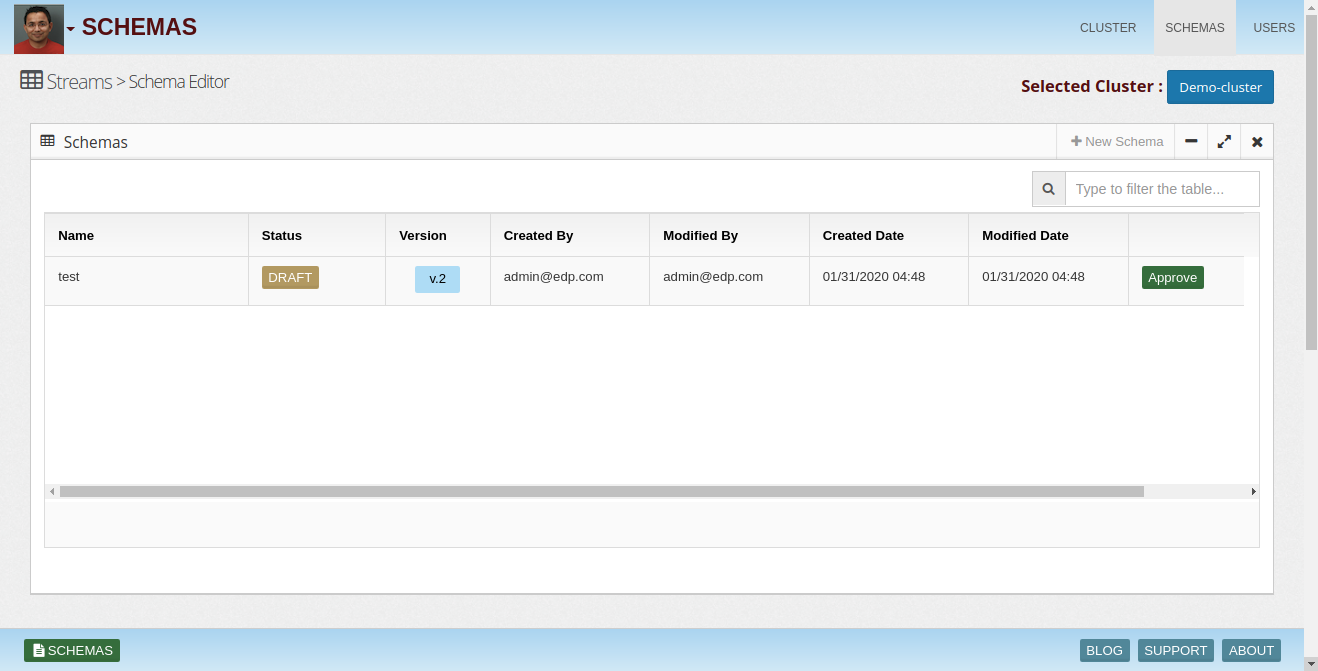Focus the table filter input field

[1162, 189]
